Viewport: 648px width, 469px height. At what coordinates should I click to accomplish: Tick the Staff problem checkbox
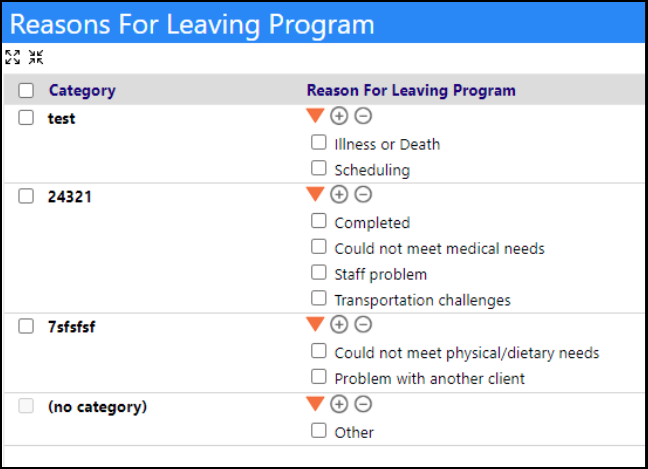point(319,272)
